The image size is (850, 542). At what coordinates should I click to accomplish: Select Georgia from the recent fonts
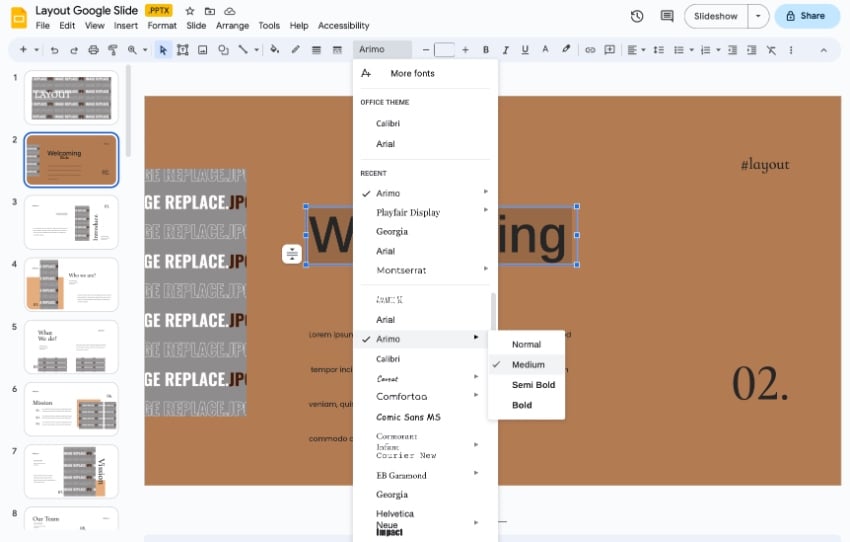392,231
